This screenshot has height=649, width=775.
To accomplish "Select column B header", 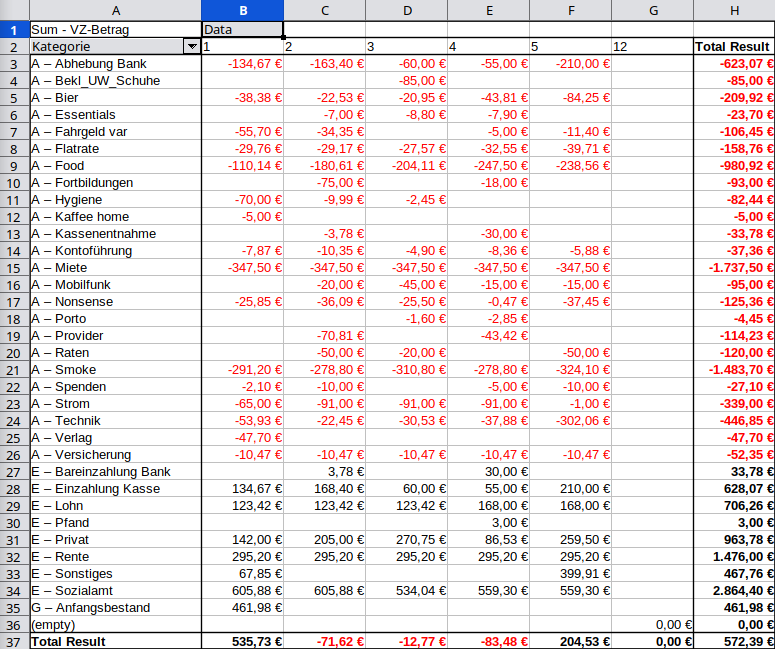I will click(x=242, y=10).
